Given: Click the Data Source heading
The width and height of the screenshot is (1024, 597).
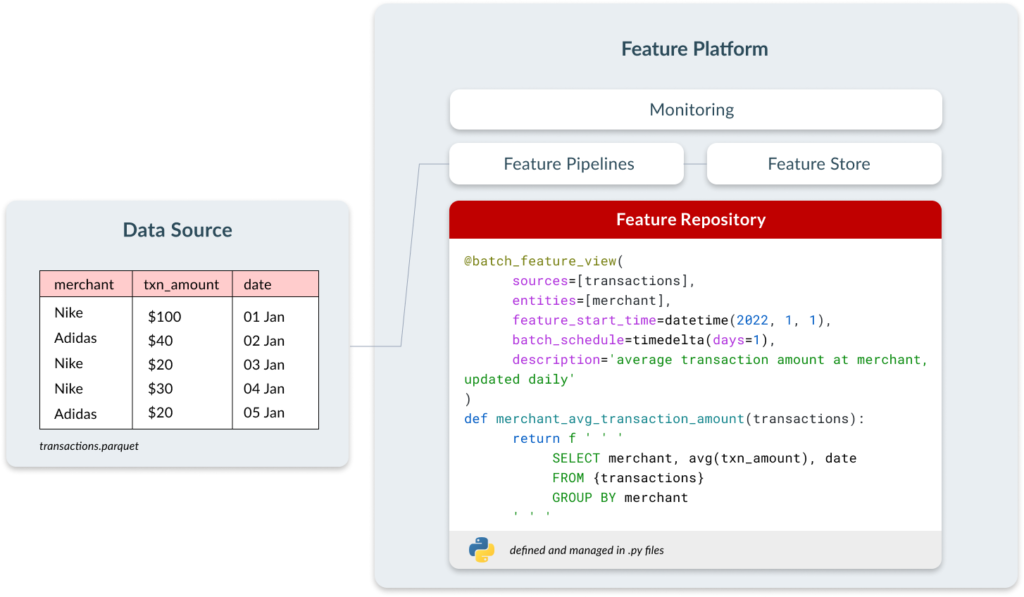Looking at the screenshot, I should tap(178, 230).
